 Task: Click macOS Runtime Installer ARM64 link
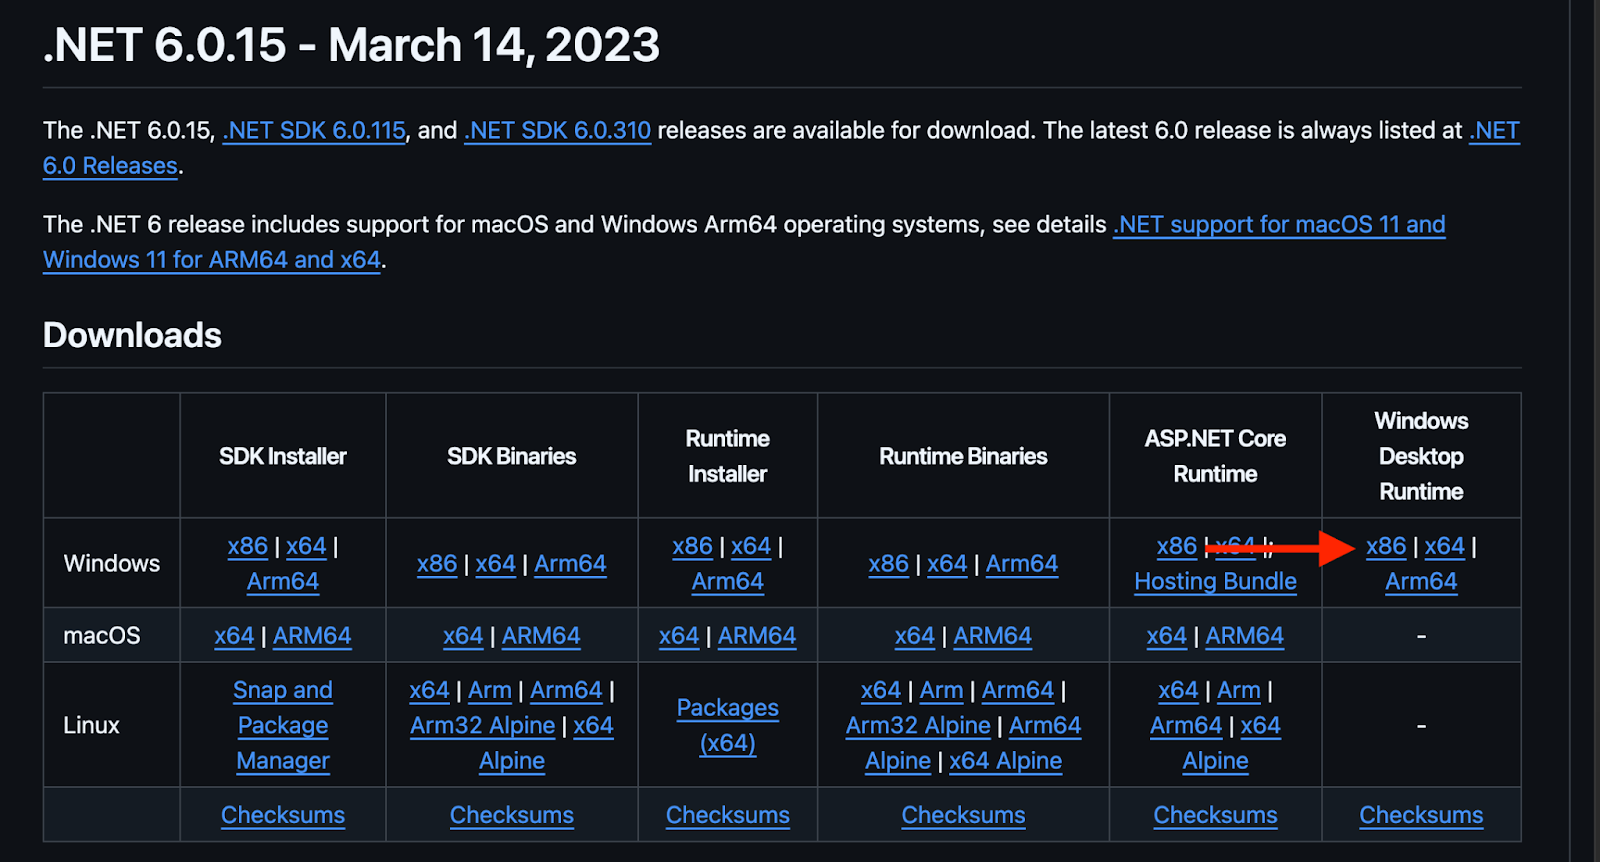[x=757, y=636]
